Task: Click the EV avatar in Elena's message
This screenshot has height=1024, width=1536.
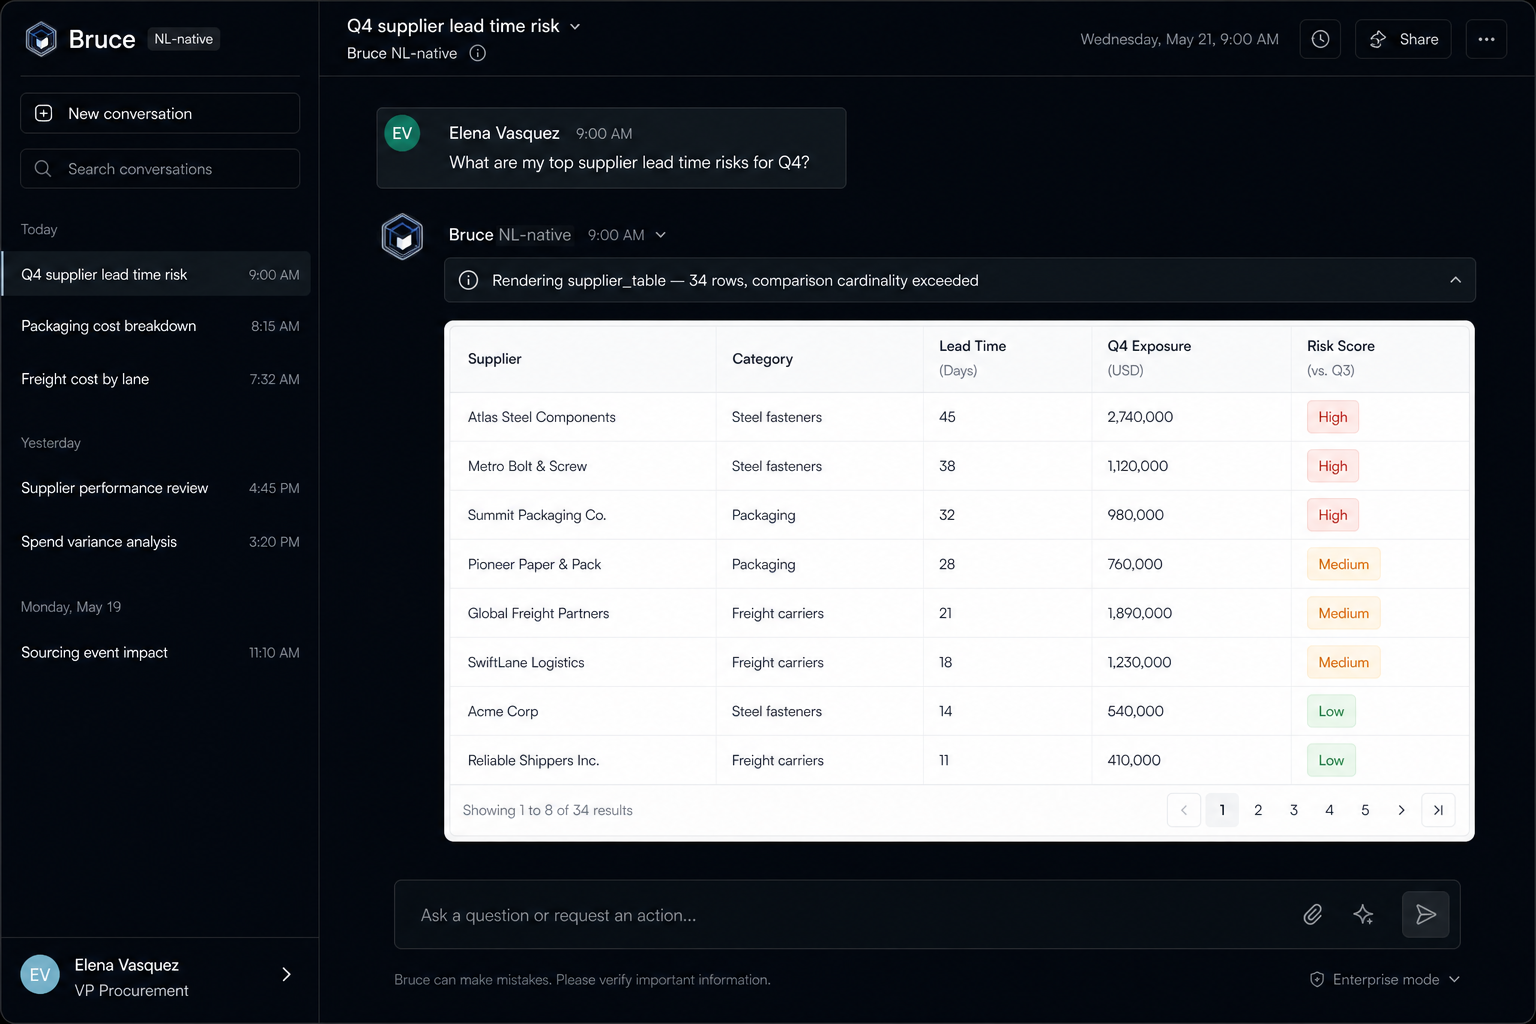Action: pos(402,133)
